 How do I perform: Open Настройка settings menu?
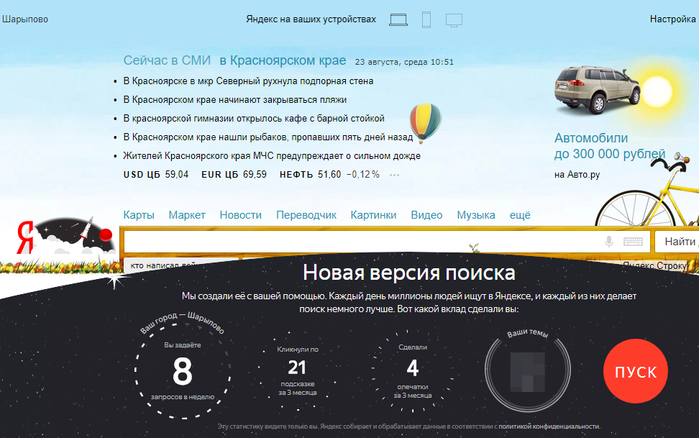[672, 19]
